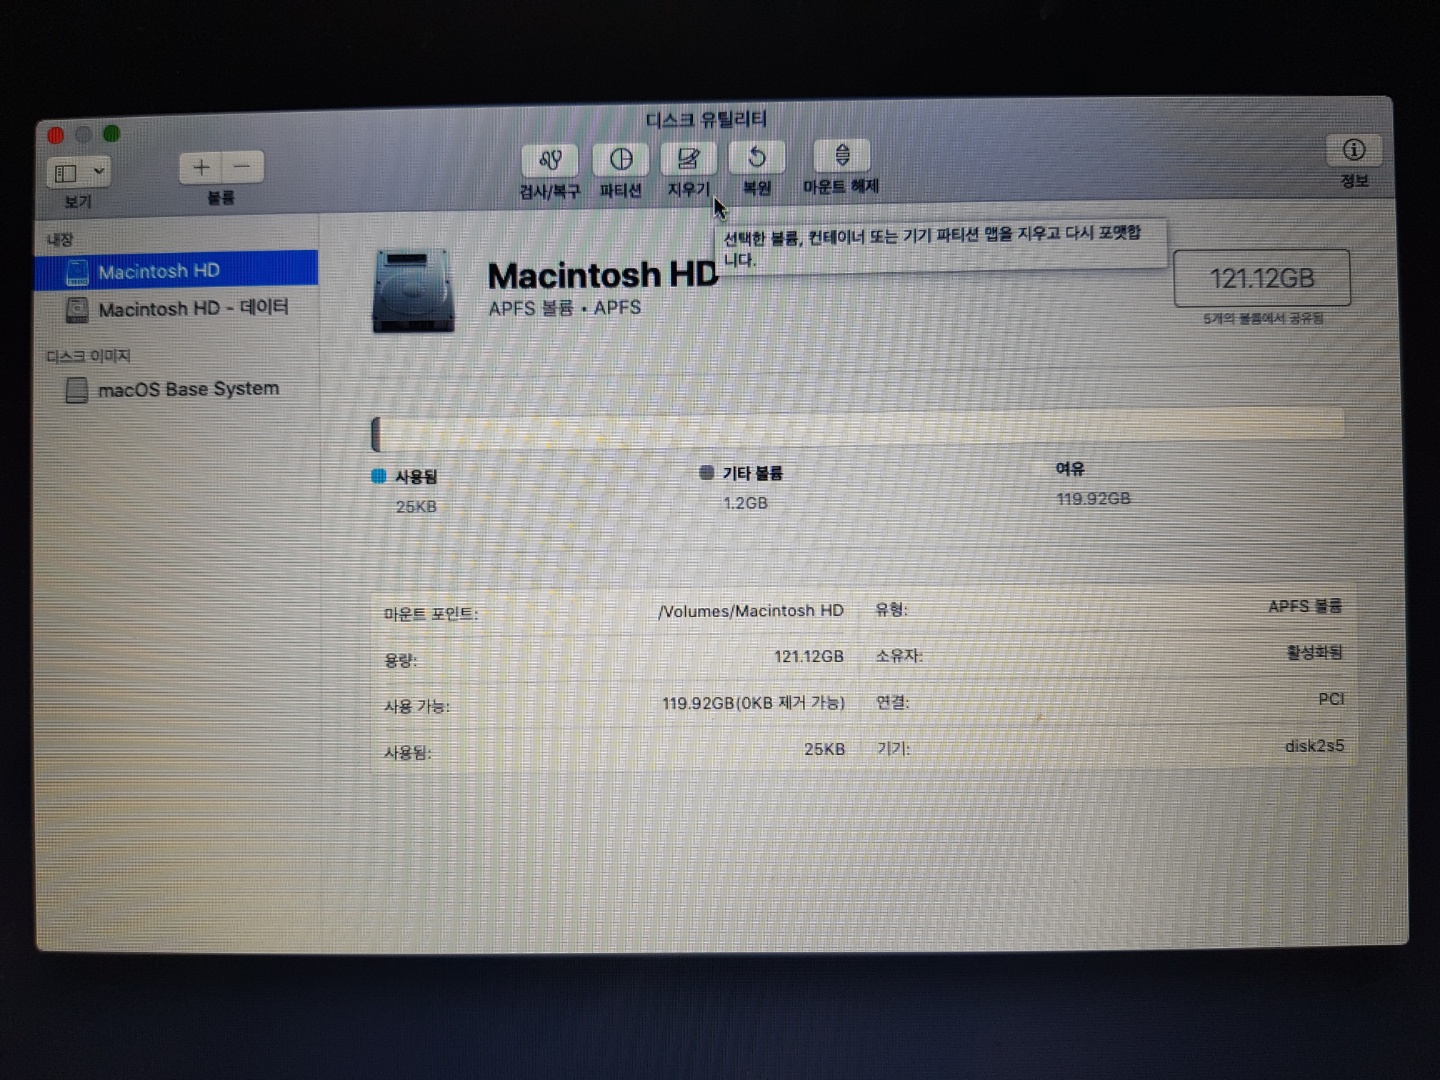
Task: Click the First Aid (검사/복구) toolbar icon
Action: (x=550, y=159)
